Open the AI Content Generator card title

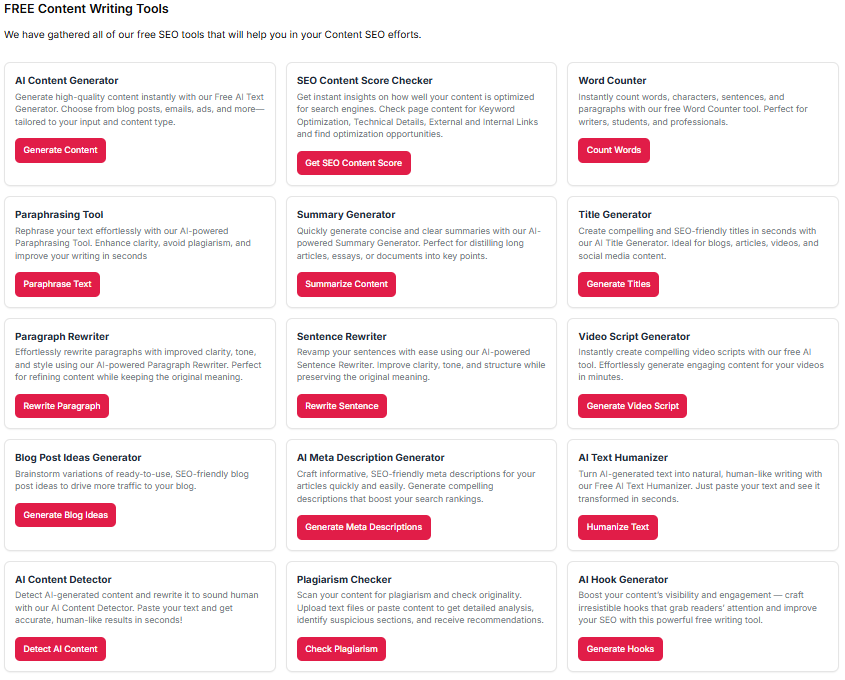67,80
